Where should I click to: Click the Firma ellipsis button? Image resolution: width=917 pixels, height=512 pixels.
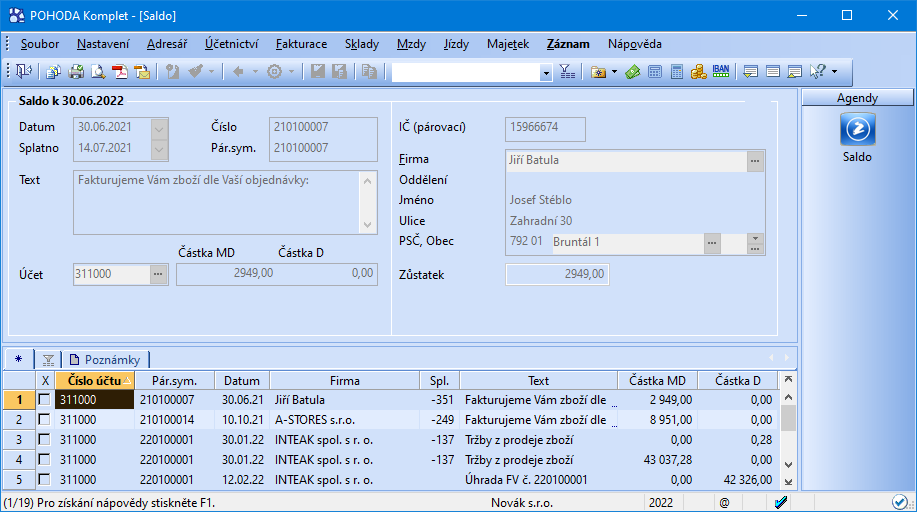[755, 161]
